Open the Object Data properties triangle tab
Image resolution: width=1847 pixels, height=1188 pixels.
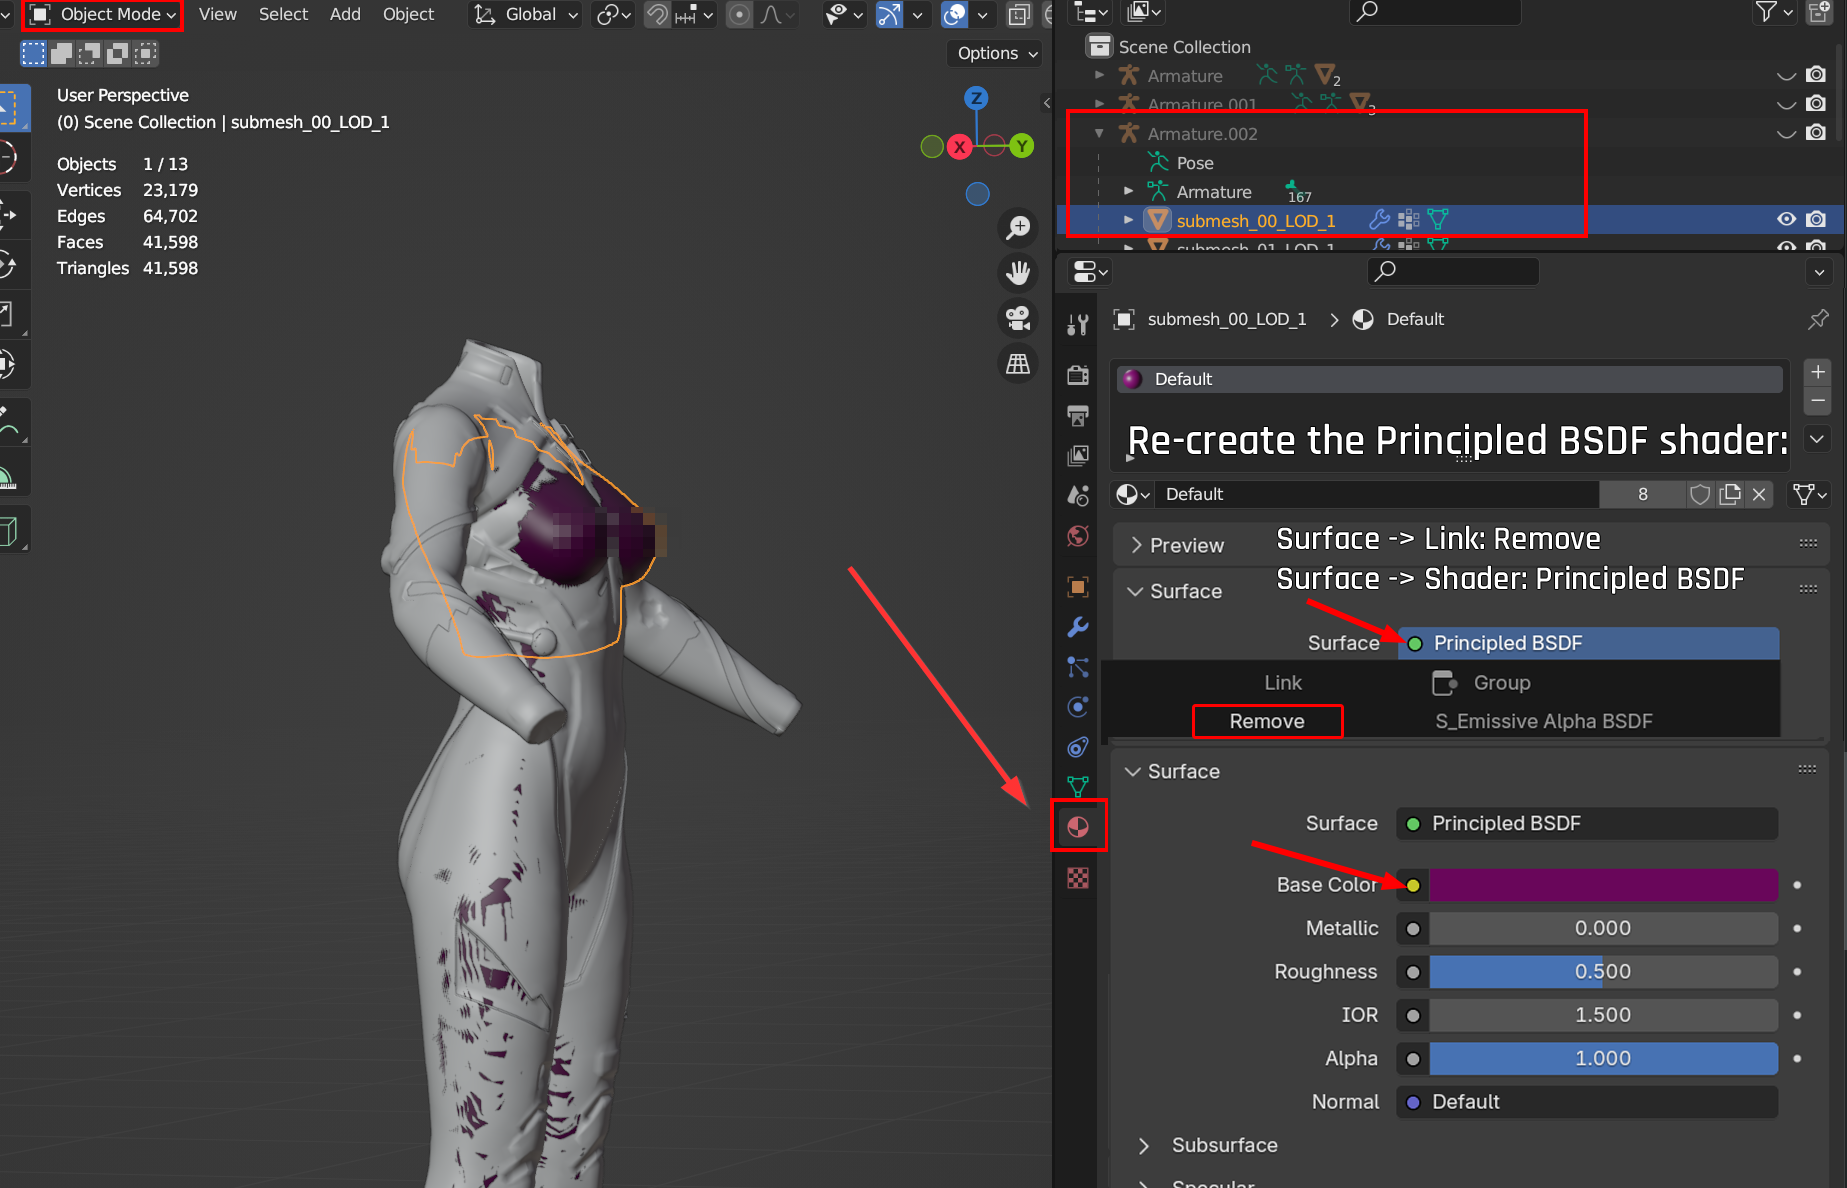click(x=1078, y=787)
